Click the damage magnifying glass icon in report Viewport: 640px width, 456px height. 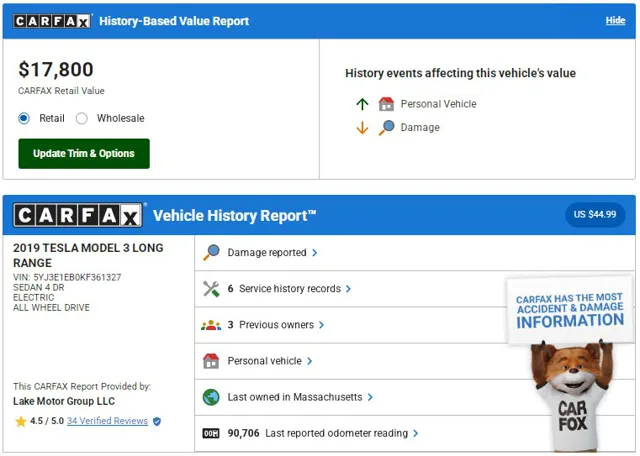pyautogui.click(x=211, y=253)
